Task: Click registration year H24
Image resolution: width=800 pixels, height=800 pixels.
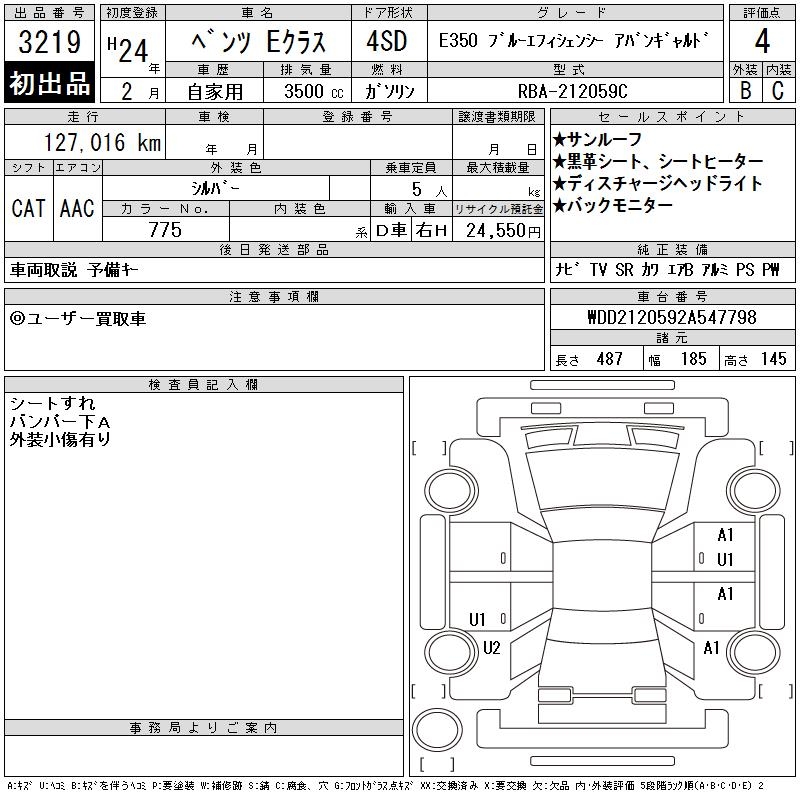Action: 128,50
